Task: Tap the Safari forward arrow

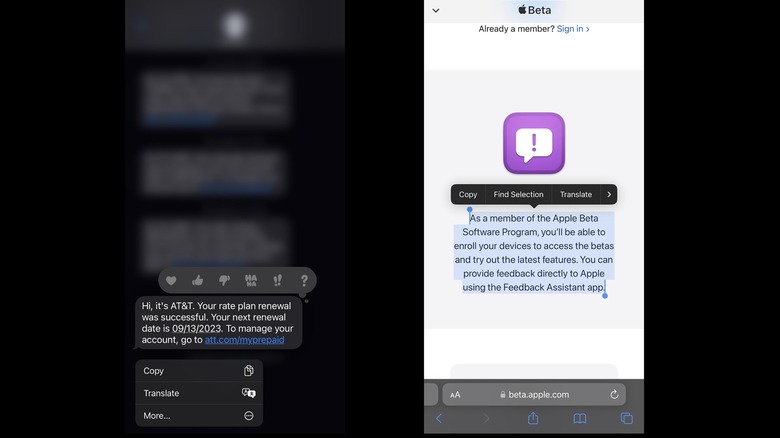Action: point(486,419)
